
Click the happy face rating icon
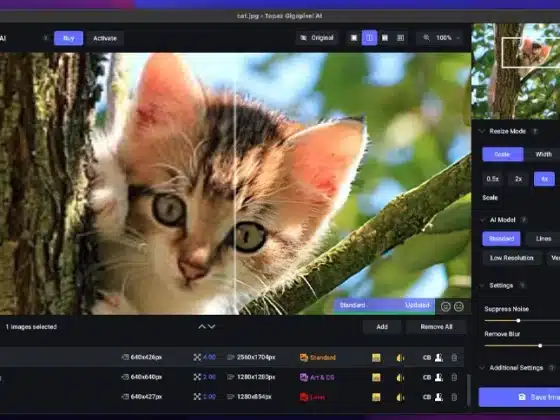click(x=445, y=306)
